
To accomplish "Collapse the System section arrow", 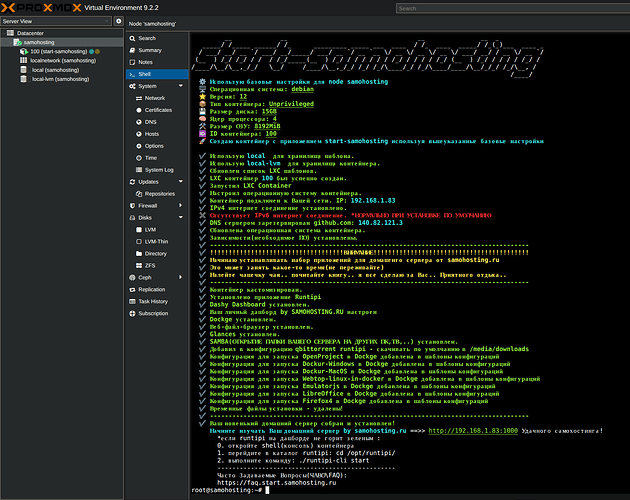I will click(x=181, y=86).
